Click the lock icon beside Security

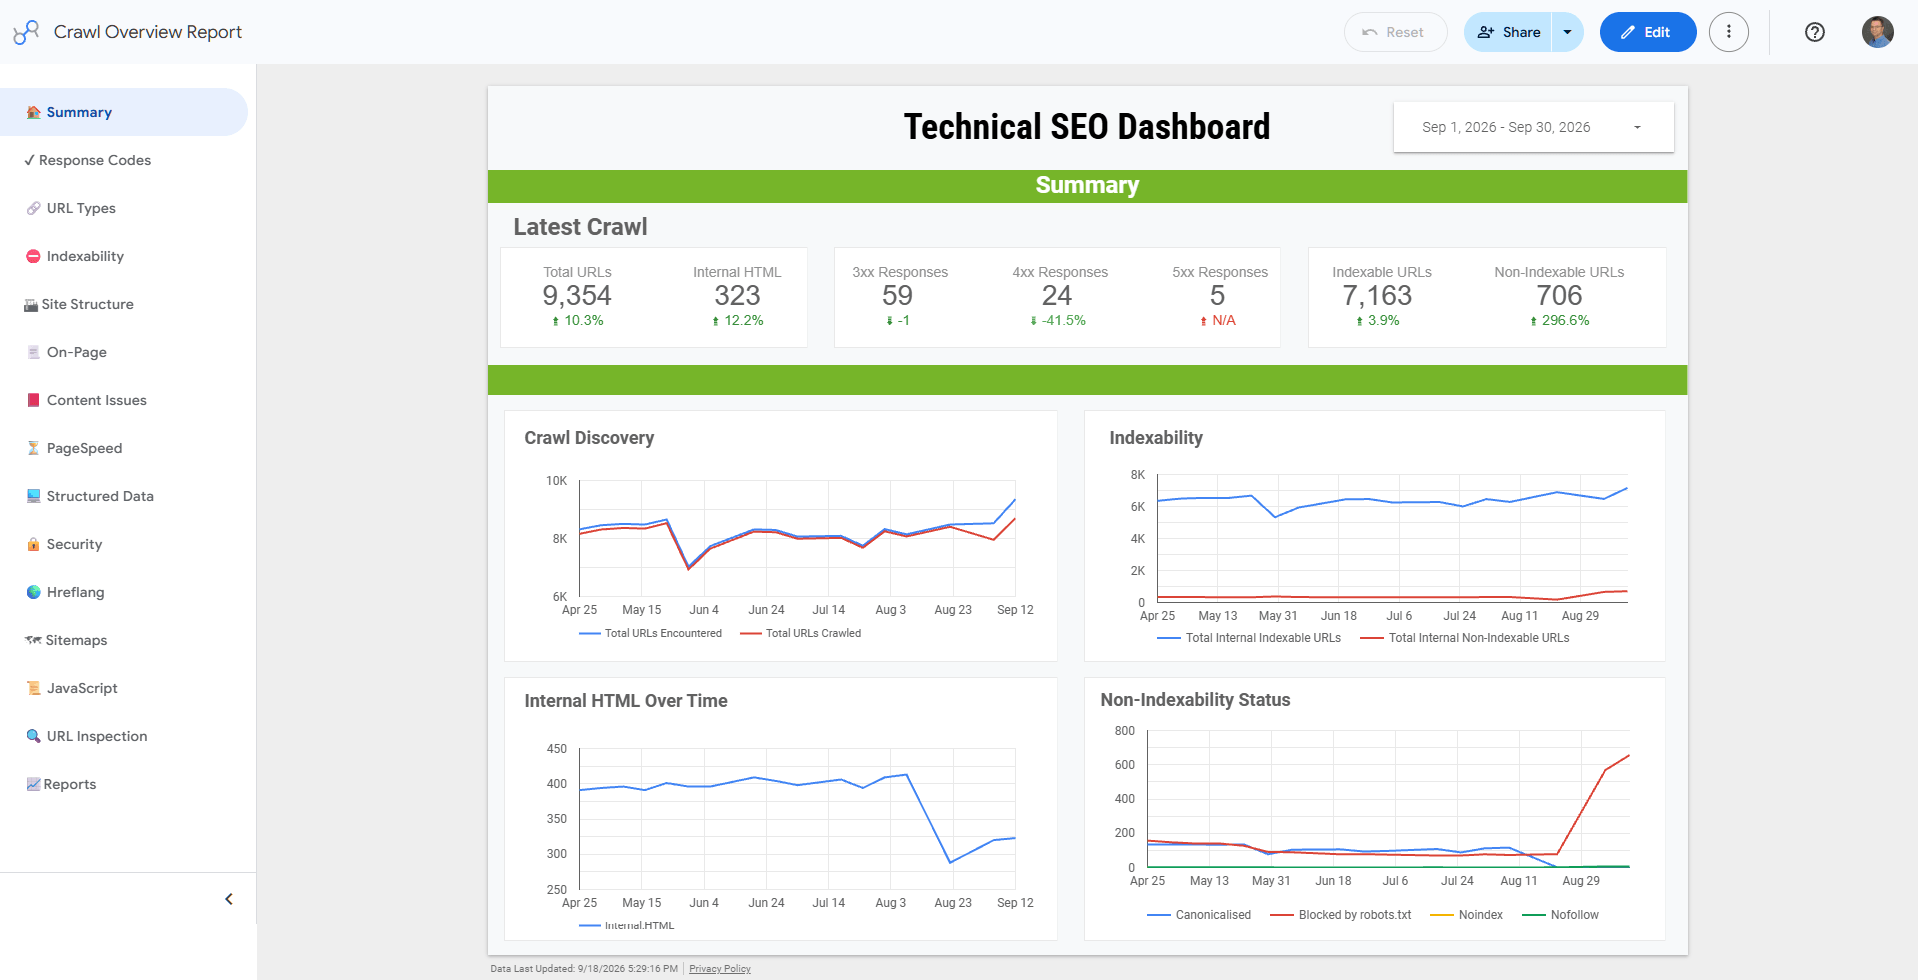(x=33, y=544)
